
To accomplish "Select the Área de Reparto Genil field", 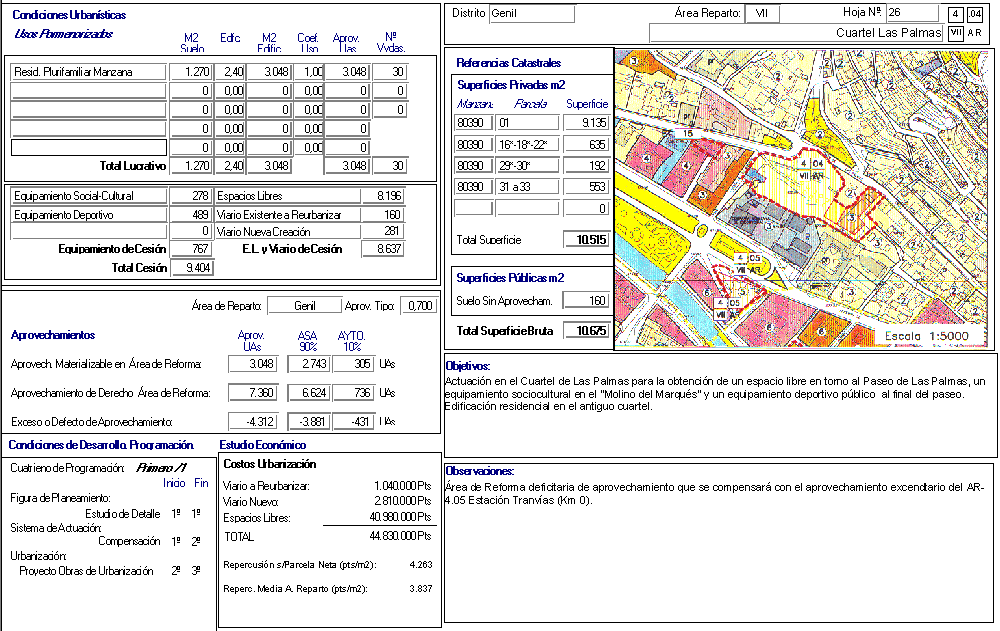I will tap(304, 306).
